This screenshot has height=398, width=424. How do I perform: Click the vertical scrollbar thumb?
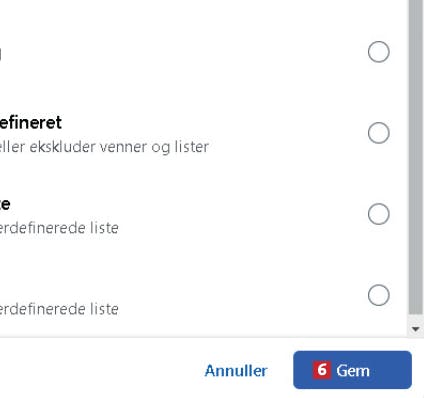tap(416, 157)
